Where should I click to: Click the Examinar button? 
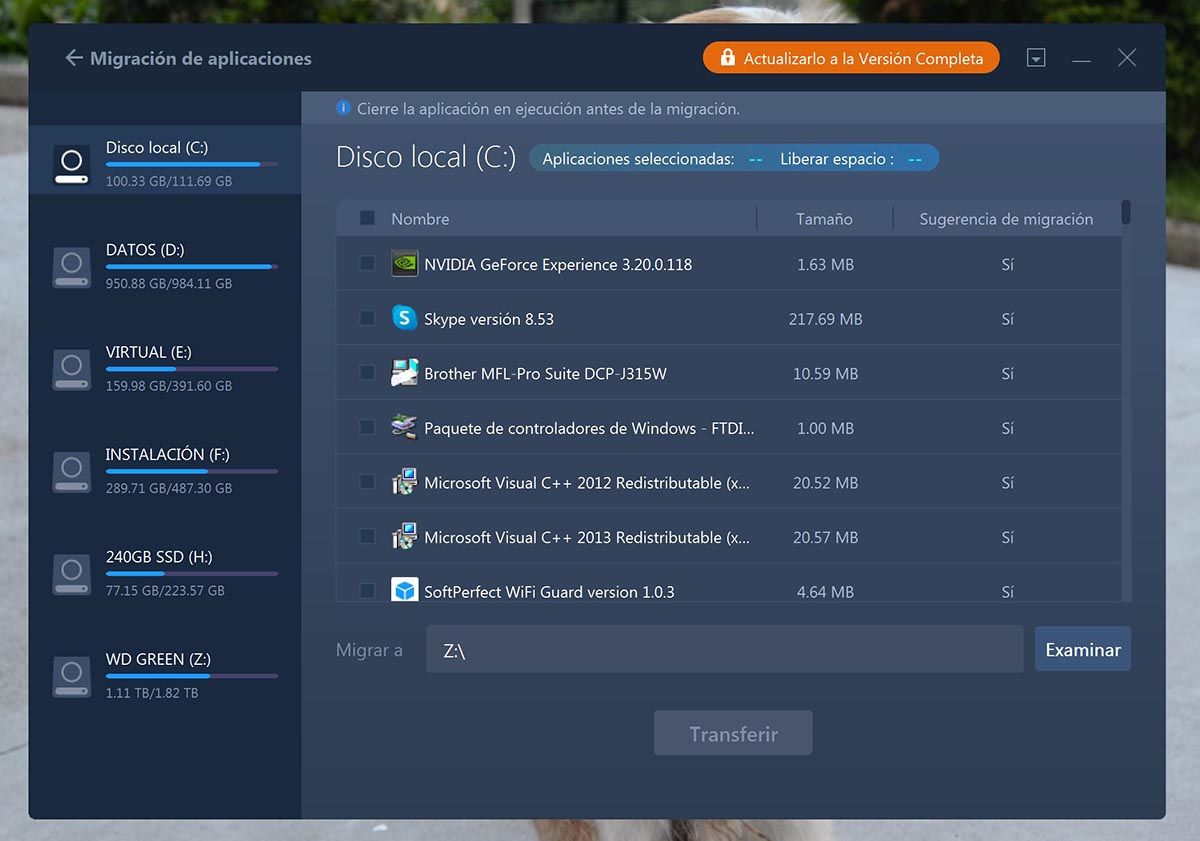click(x=1083, y=649)
